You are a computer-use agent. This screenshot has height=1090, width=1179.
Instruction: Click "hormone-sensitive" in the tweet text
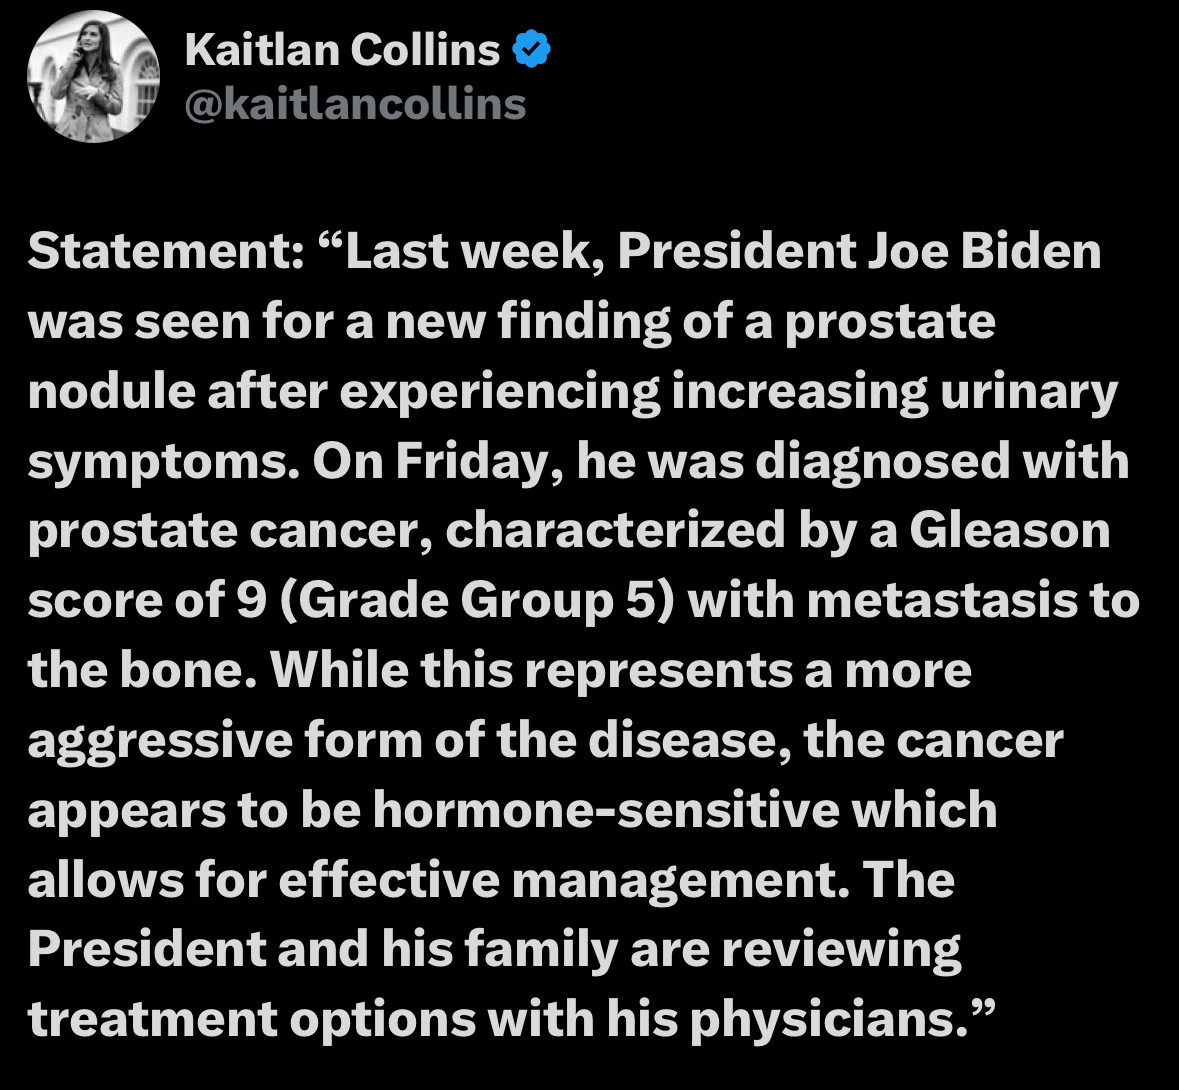coord(606,810)
